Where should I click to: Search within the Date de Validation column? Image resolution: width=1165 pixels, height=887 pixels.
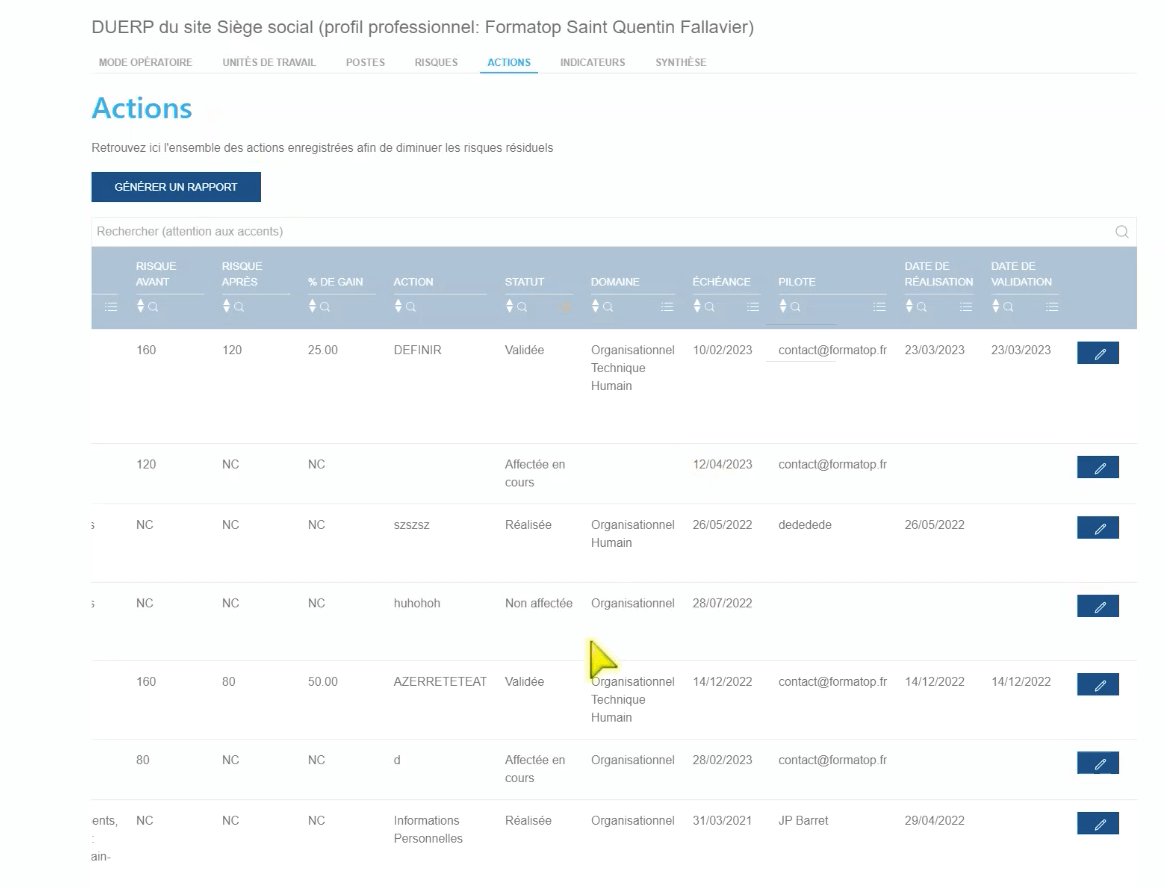pos(1008,307)
